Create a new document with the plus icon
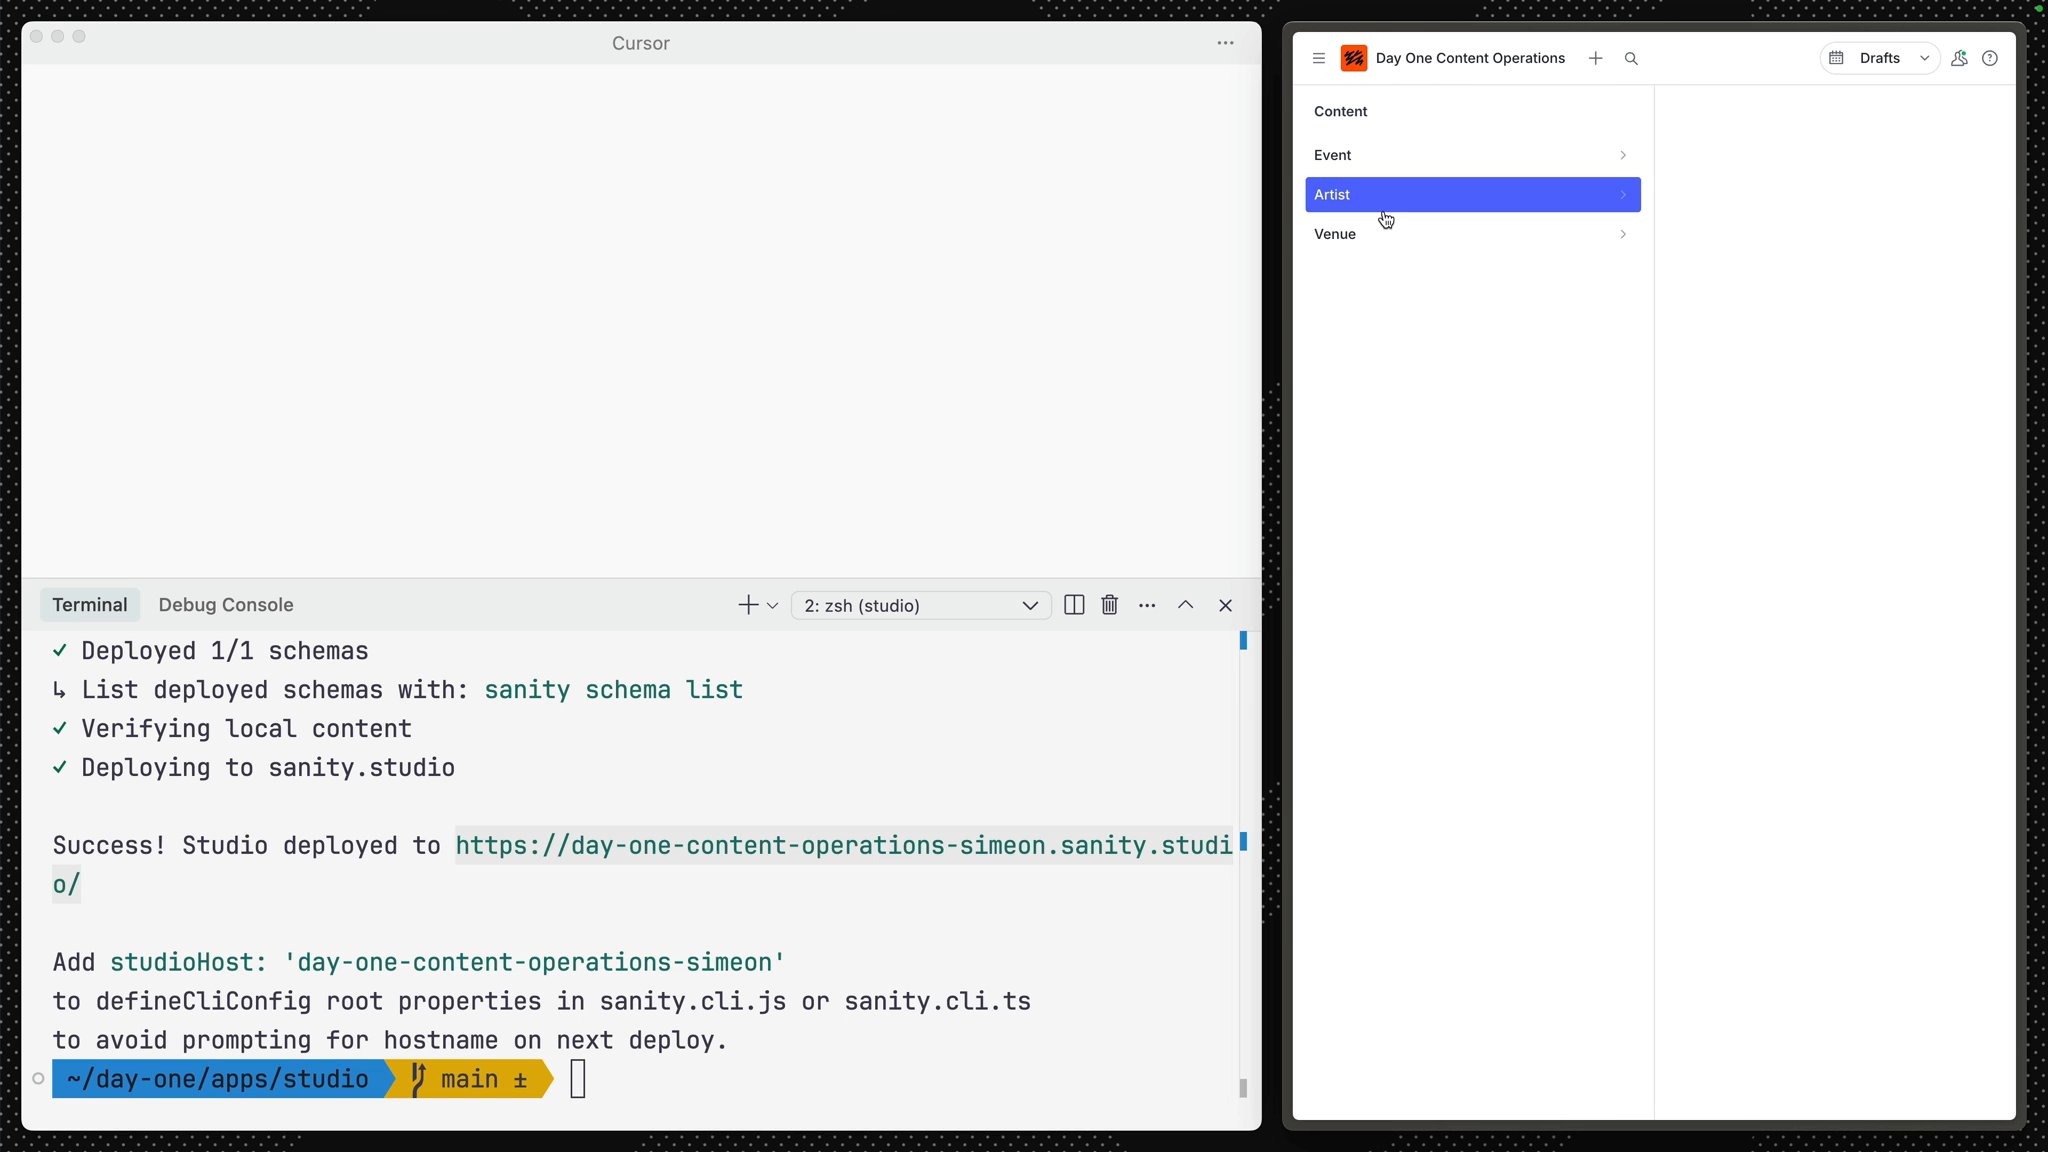The height and width of the screenshot is (1152, 2048). point(1595,58)
